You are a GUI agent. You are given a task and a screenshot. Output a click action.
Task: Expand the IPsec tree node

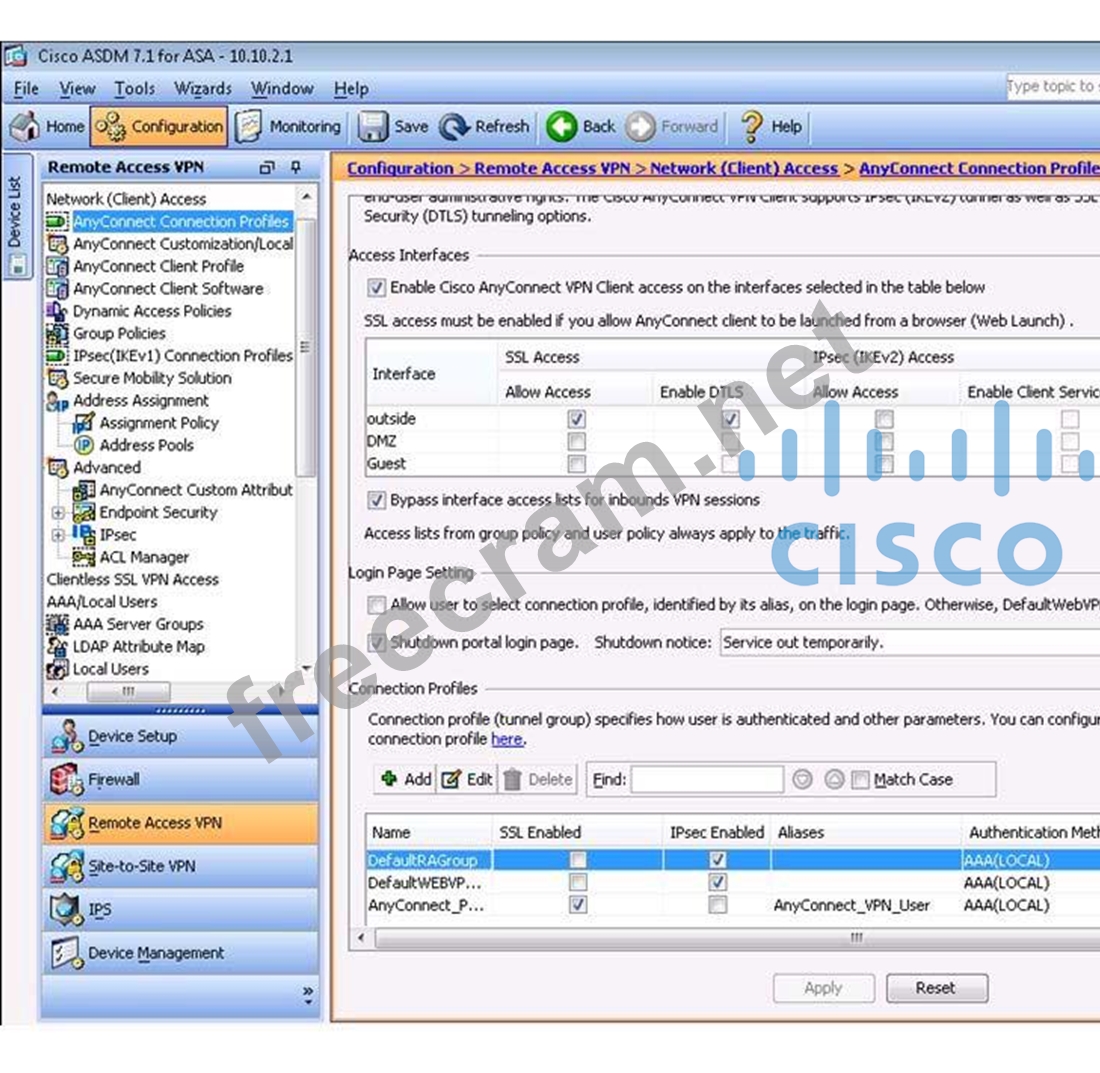click(x=60, y=536)
